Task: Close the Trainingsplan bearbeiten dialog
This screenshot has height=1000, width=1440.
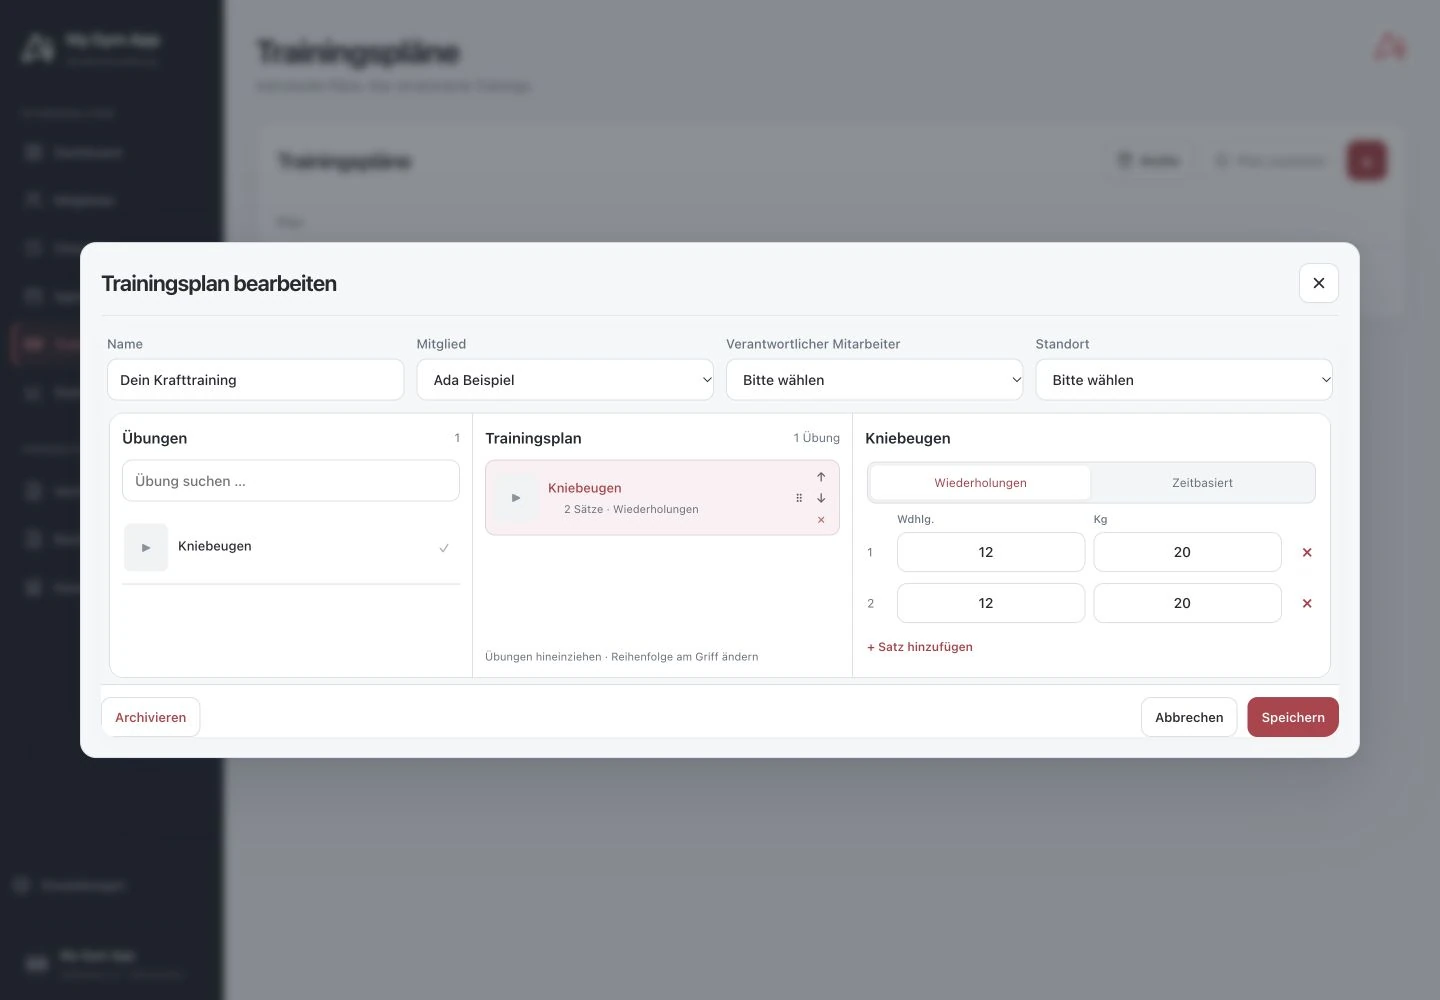Action: 1318,283
